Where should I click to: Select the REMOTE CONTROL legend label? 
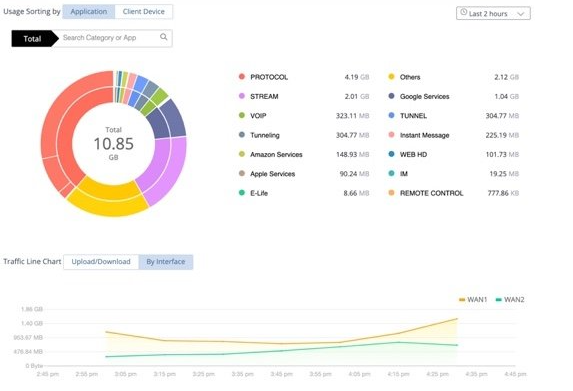coord(432,193)
